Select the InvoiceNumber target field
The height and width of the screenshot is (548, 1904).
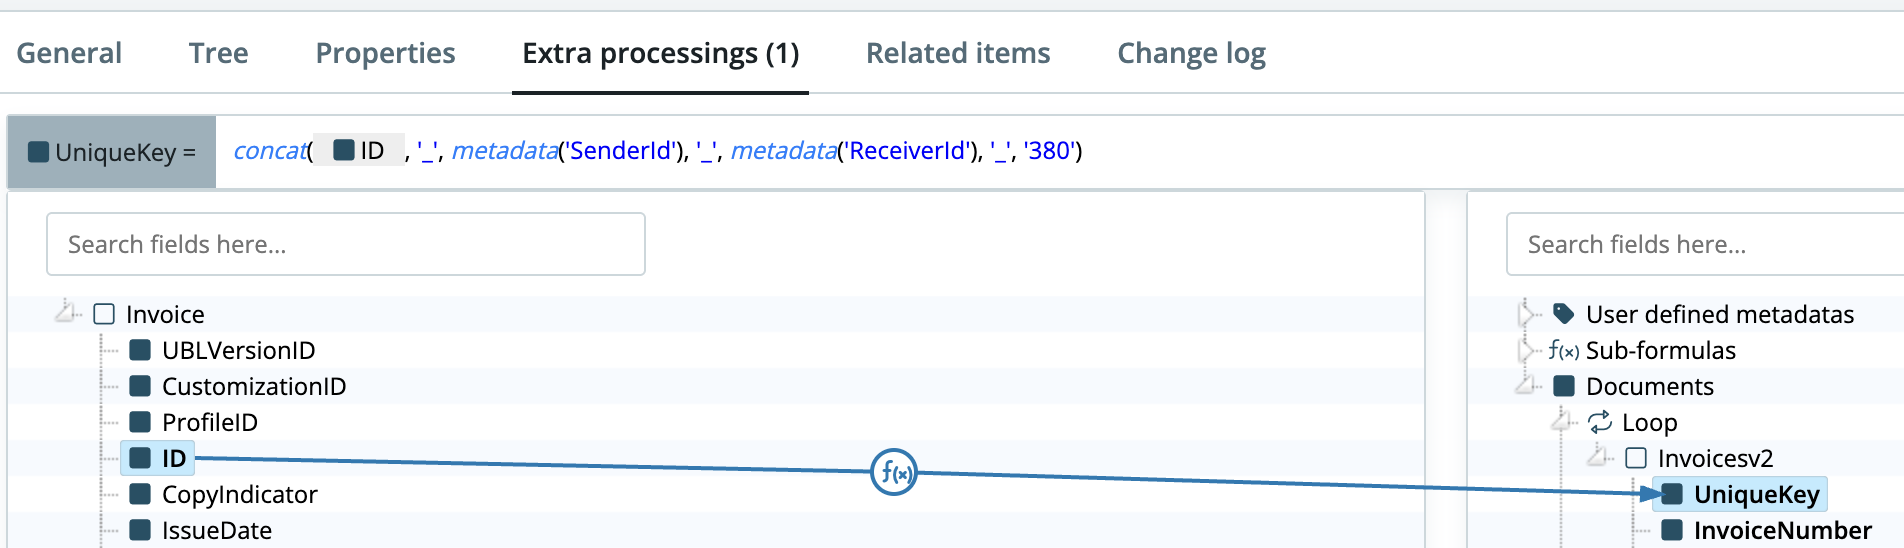click(1782, 530)
